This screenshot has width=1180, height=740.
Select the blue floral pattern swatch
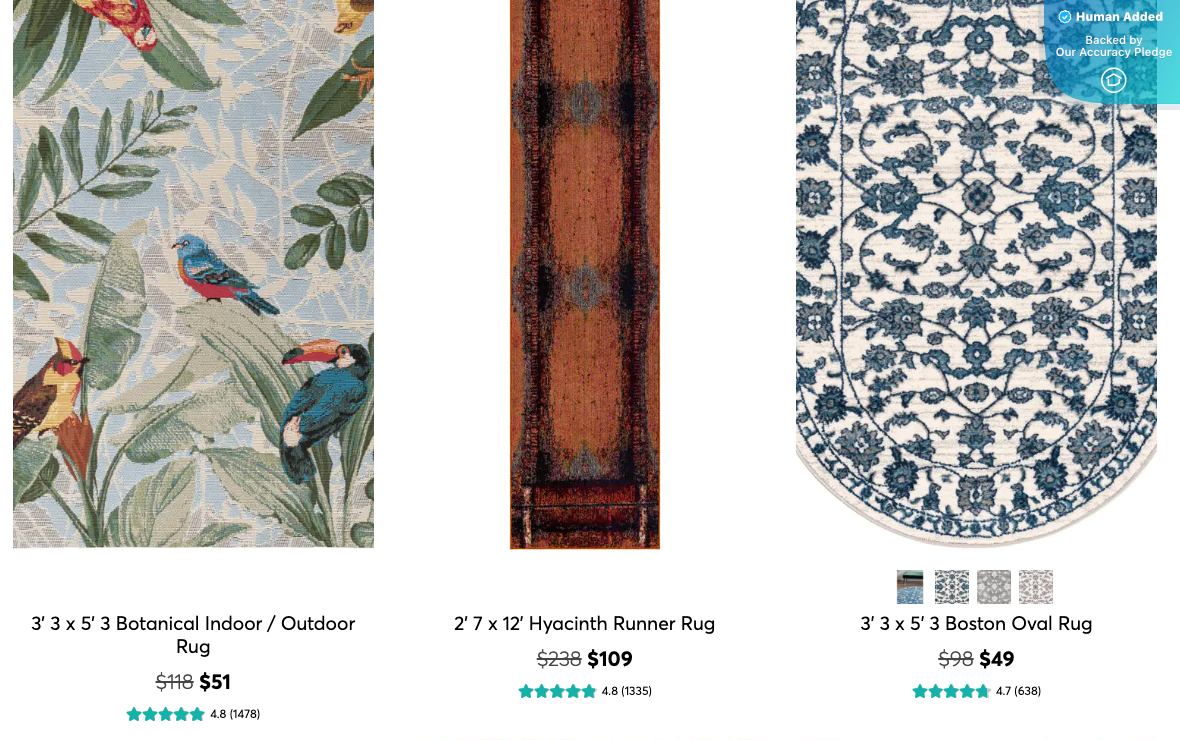[951, 587]
